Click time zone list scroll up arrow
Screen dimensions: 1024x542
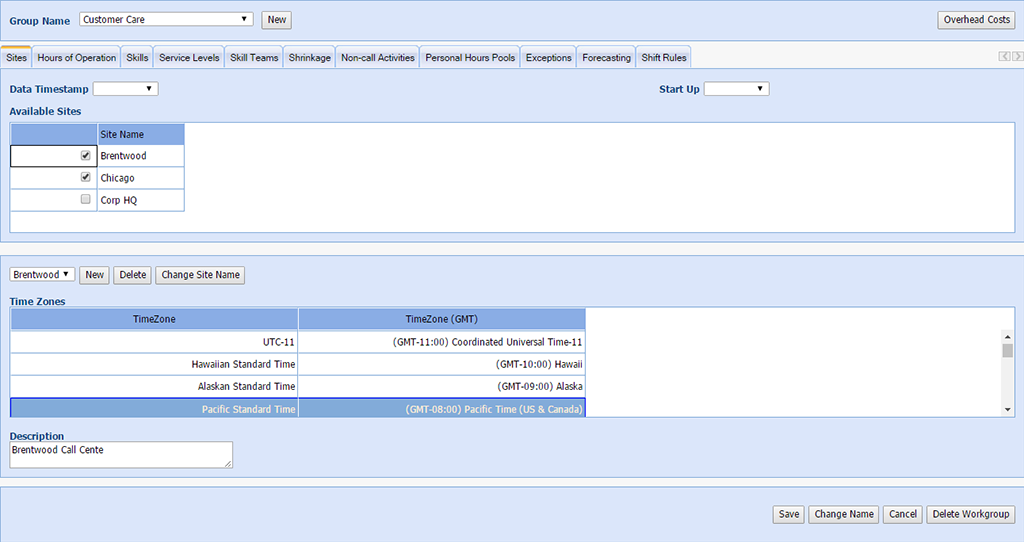(x=1007, y=338)
